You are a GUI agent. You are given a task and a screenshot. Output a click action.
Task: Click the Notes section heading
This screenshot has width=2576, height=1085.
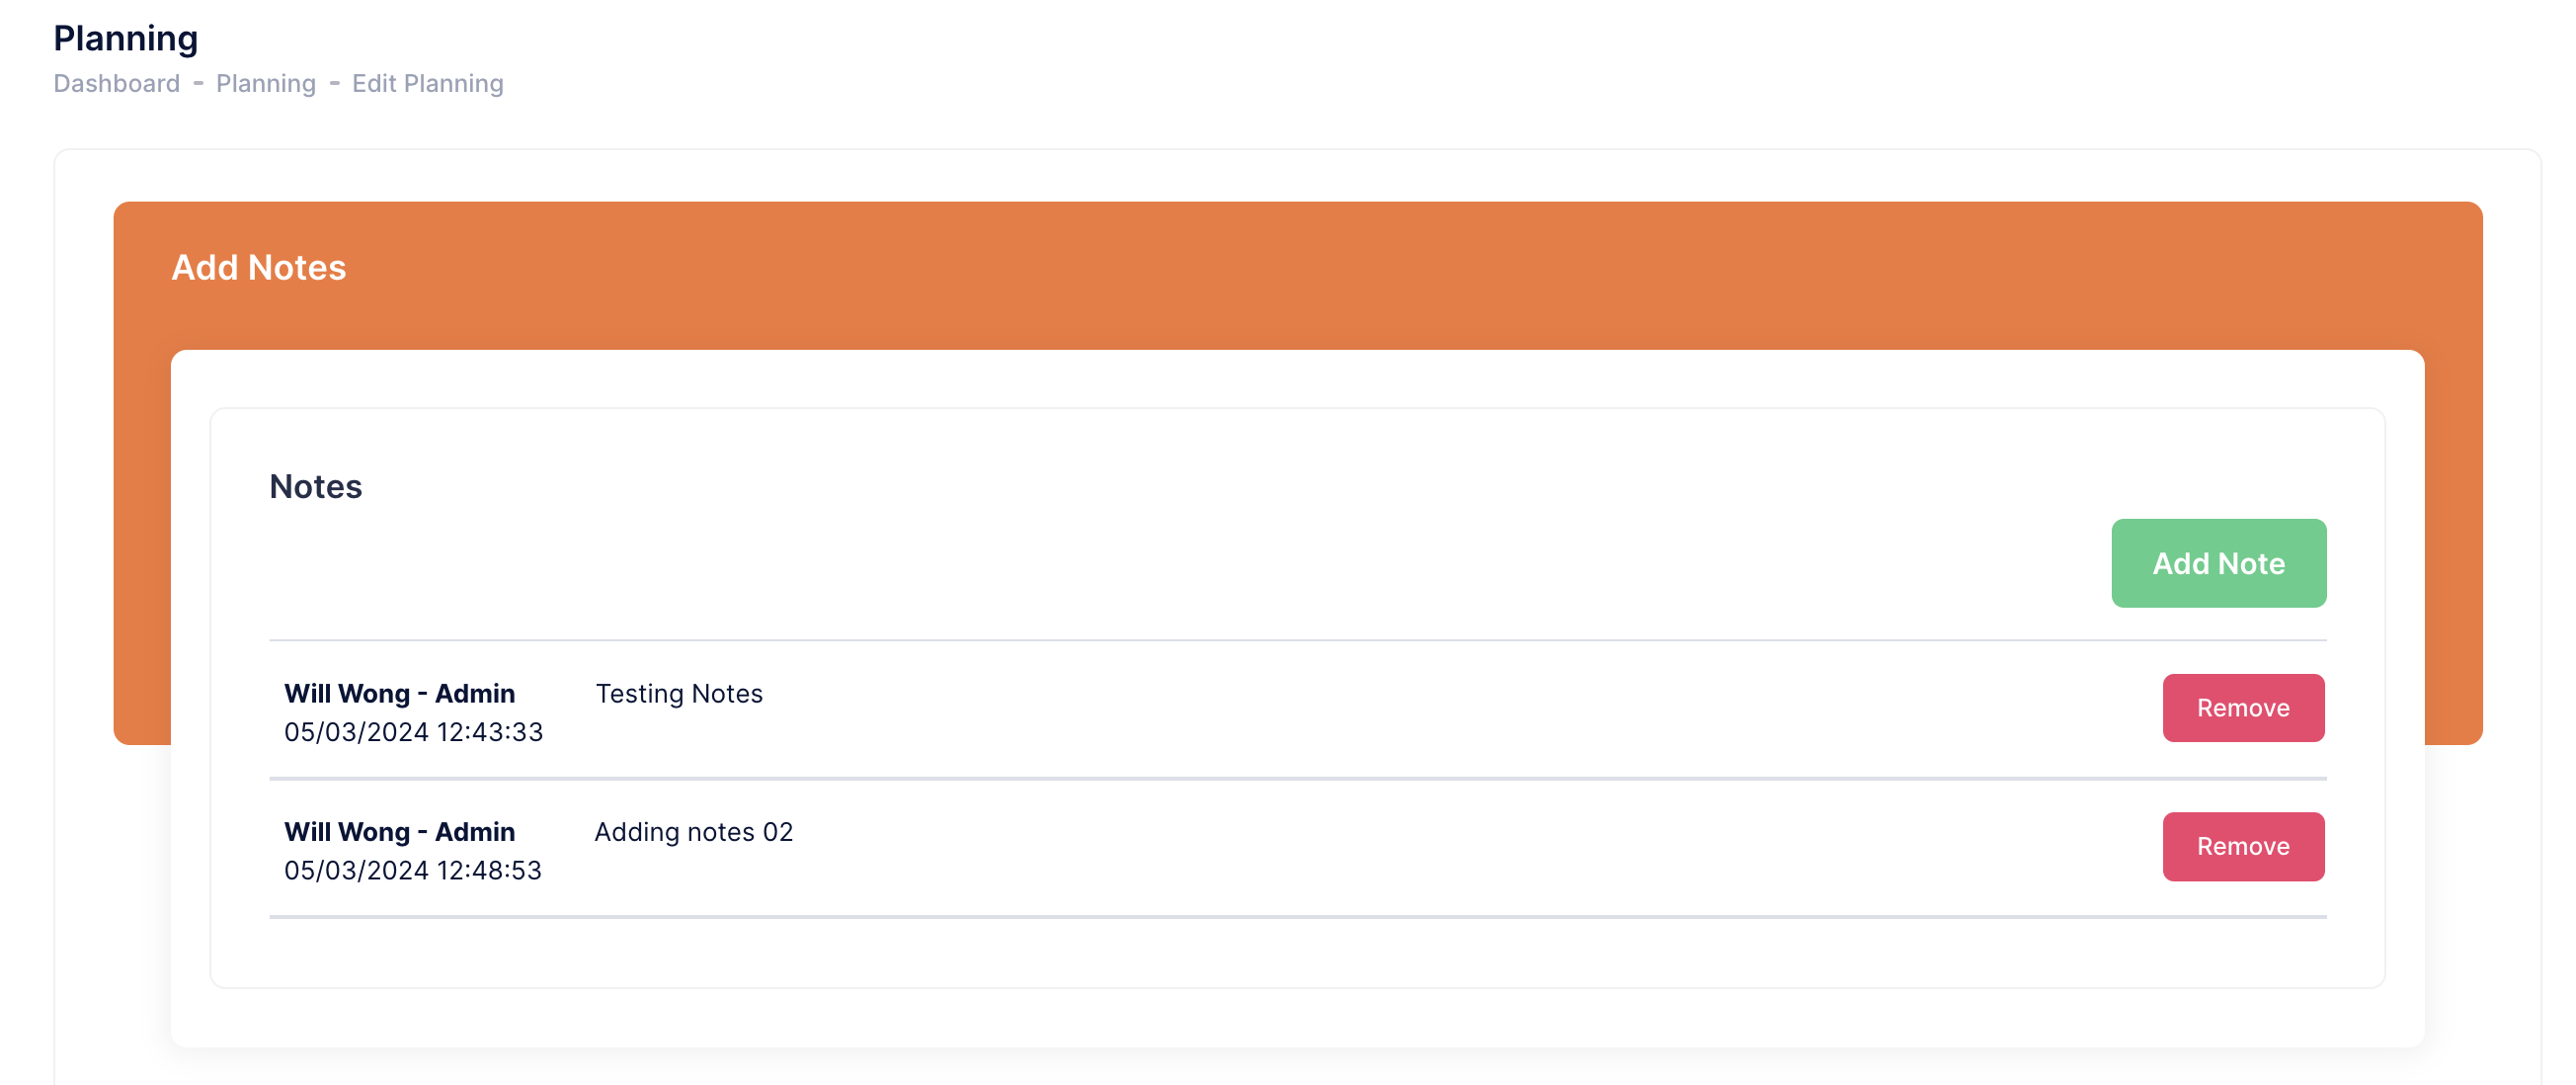pos(316,486)
